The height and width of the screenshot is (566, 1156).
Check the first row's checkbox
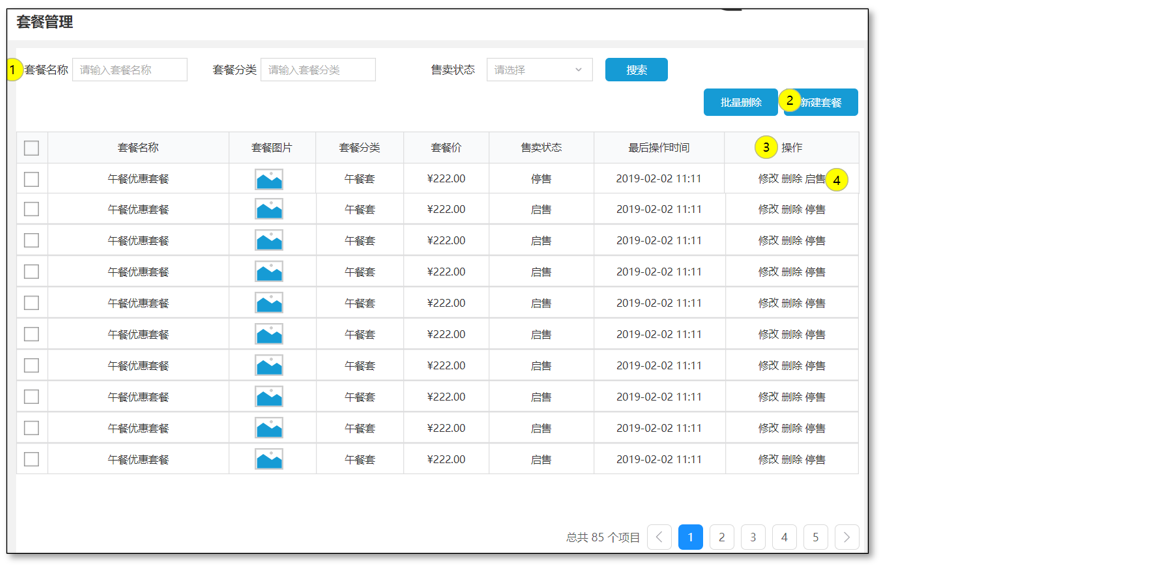[x=32, y=179]
